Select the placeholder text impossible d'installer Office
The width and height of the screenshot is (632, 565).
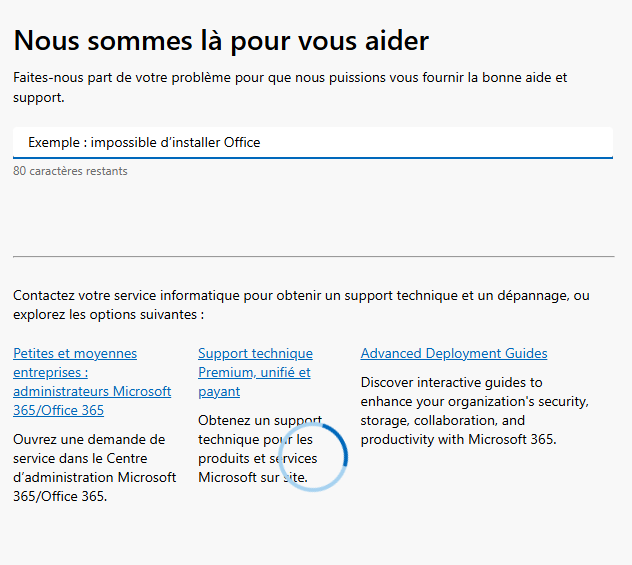click(x=175, y=142)
